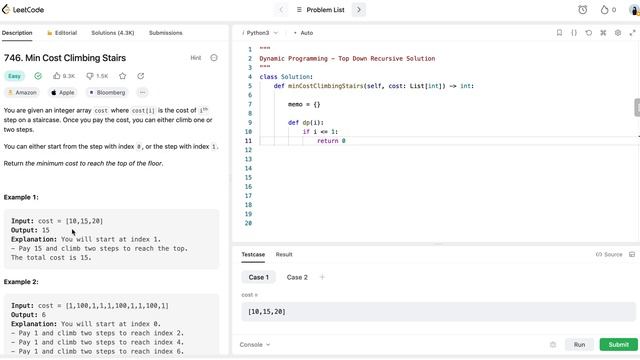
Task: Open editor settings gear icon
Action: click(x=618, y=33)
